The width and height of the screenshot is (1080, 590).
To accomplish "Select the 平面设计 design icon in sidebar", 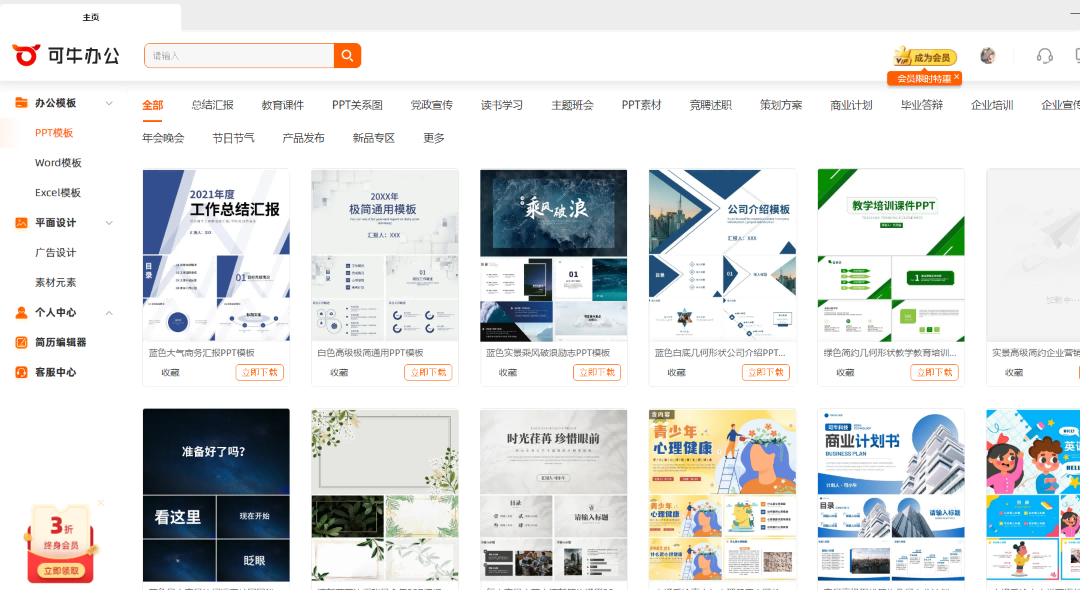I will pos(22,222).
